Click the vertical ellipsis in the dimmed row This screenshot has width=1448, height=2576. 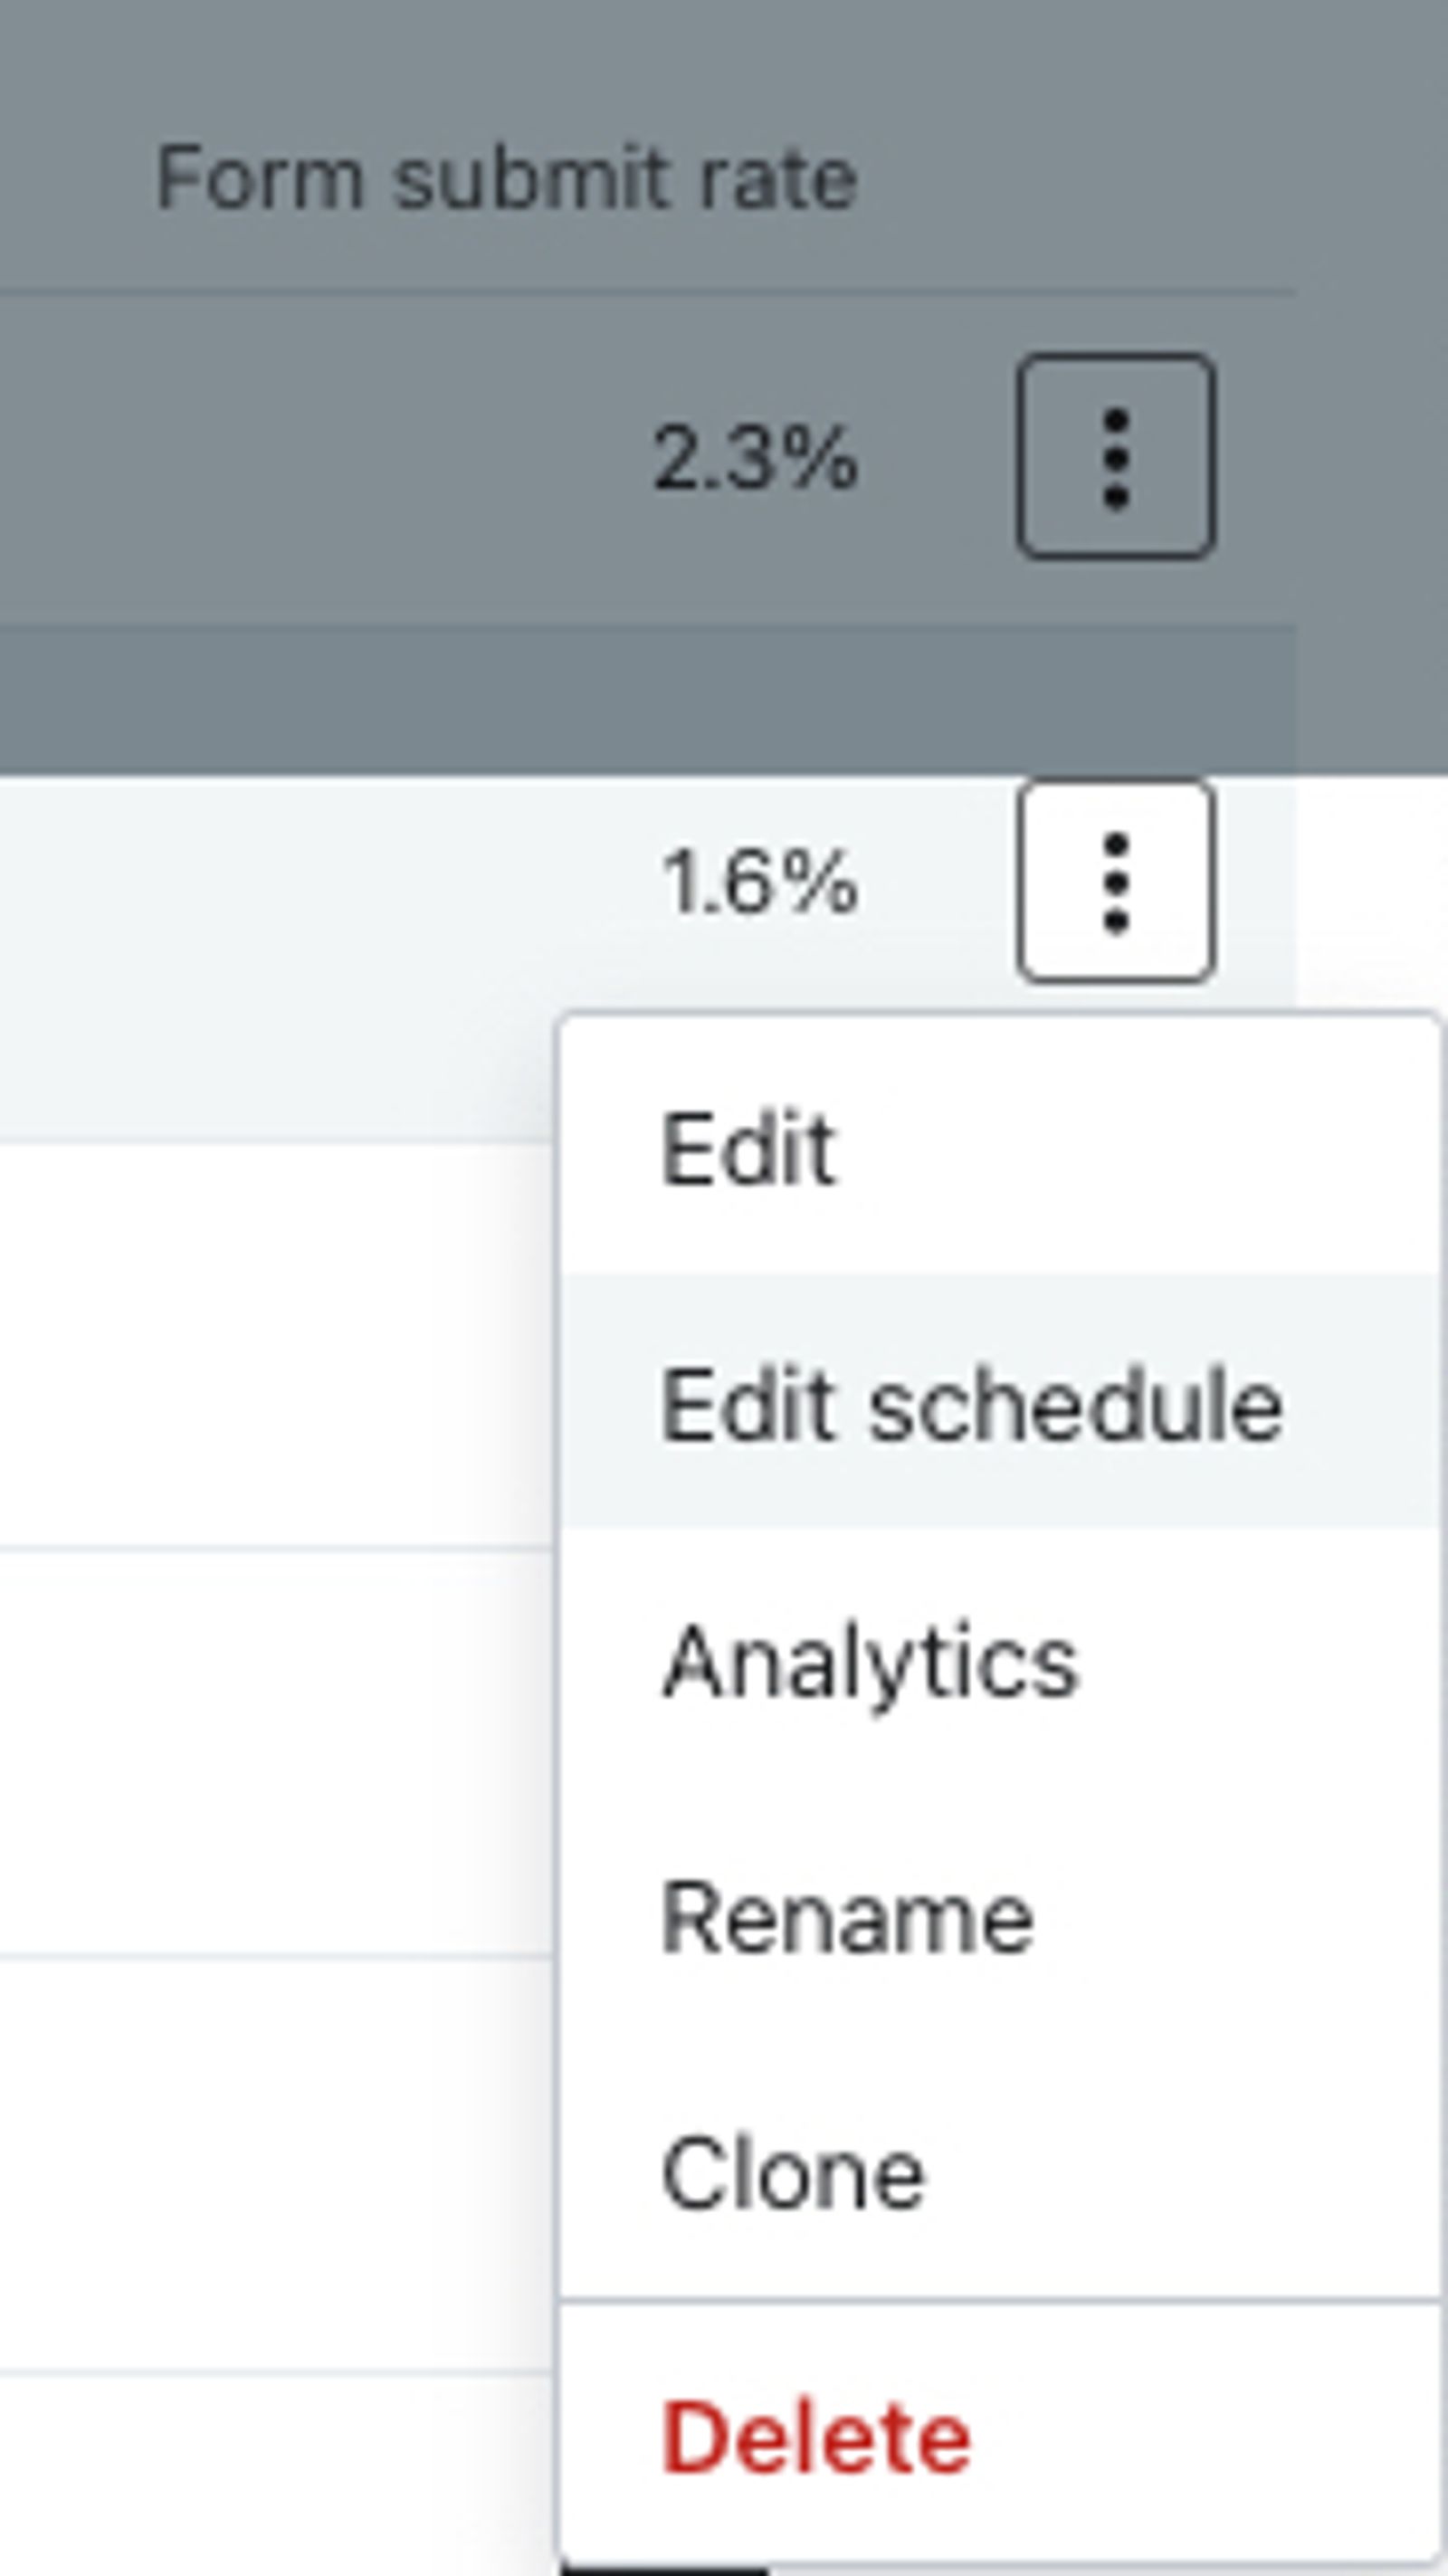pos(1116,457)
